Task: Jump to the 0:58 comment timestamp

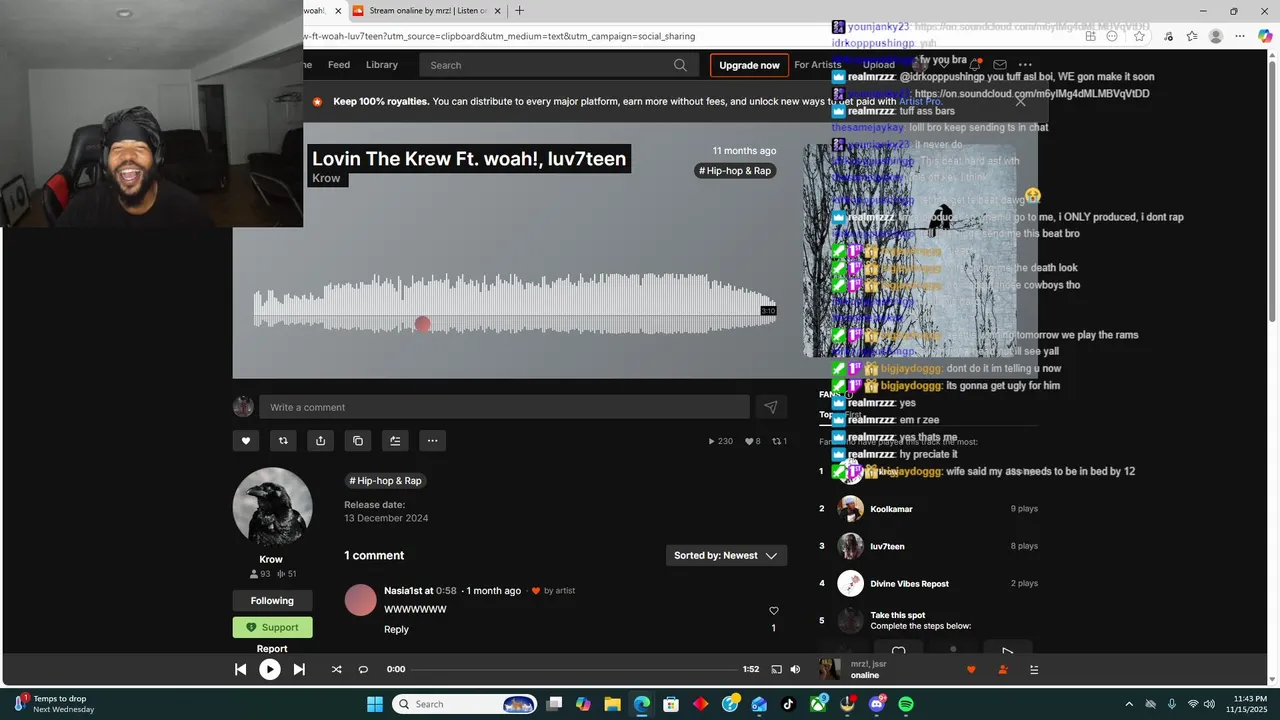Action: pyautogui.click(x=446, y=591)
